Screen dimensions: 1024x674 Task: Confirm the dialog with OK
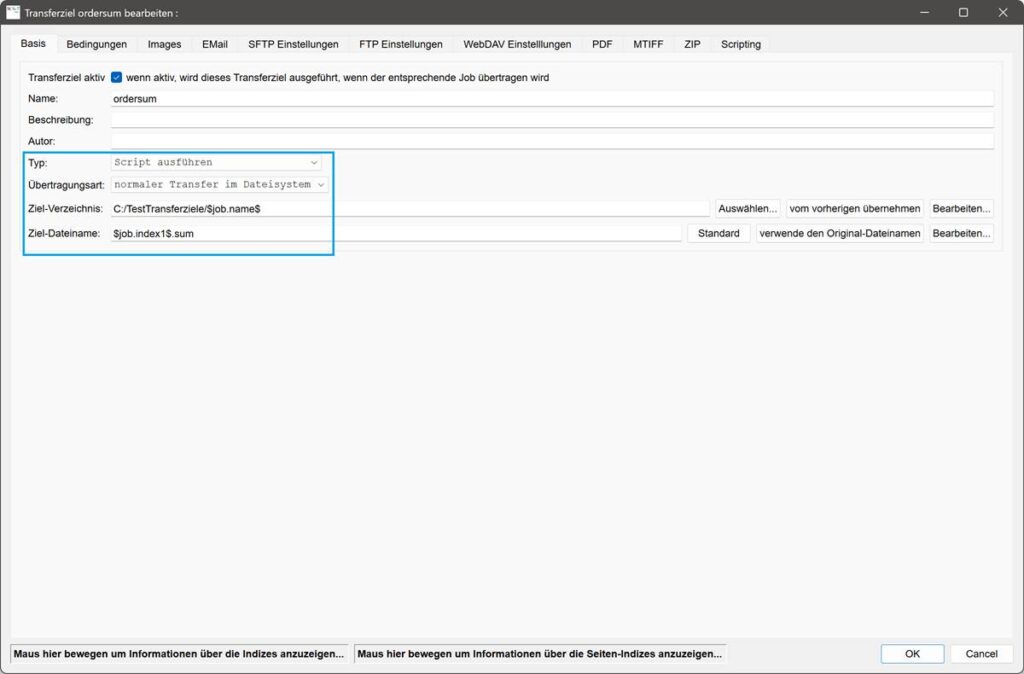tap(911, 653)
